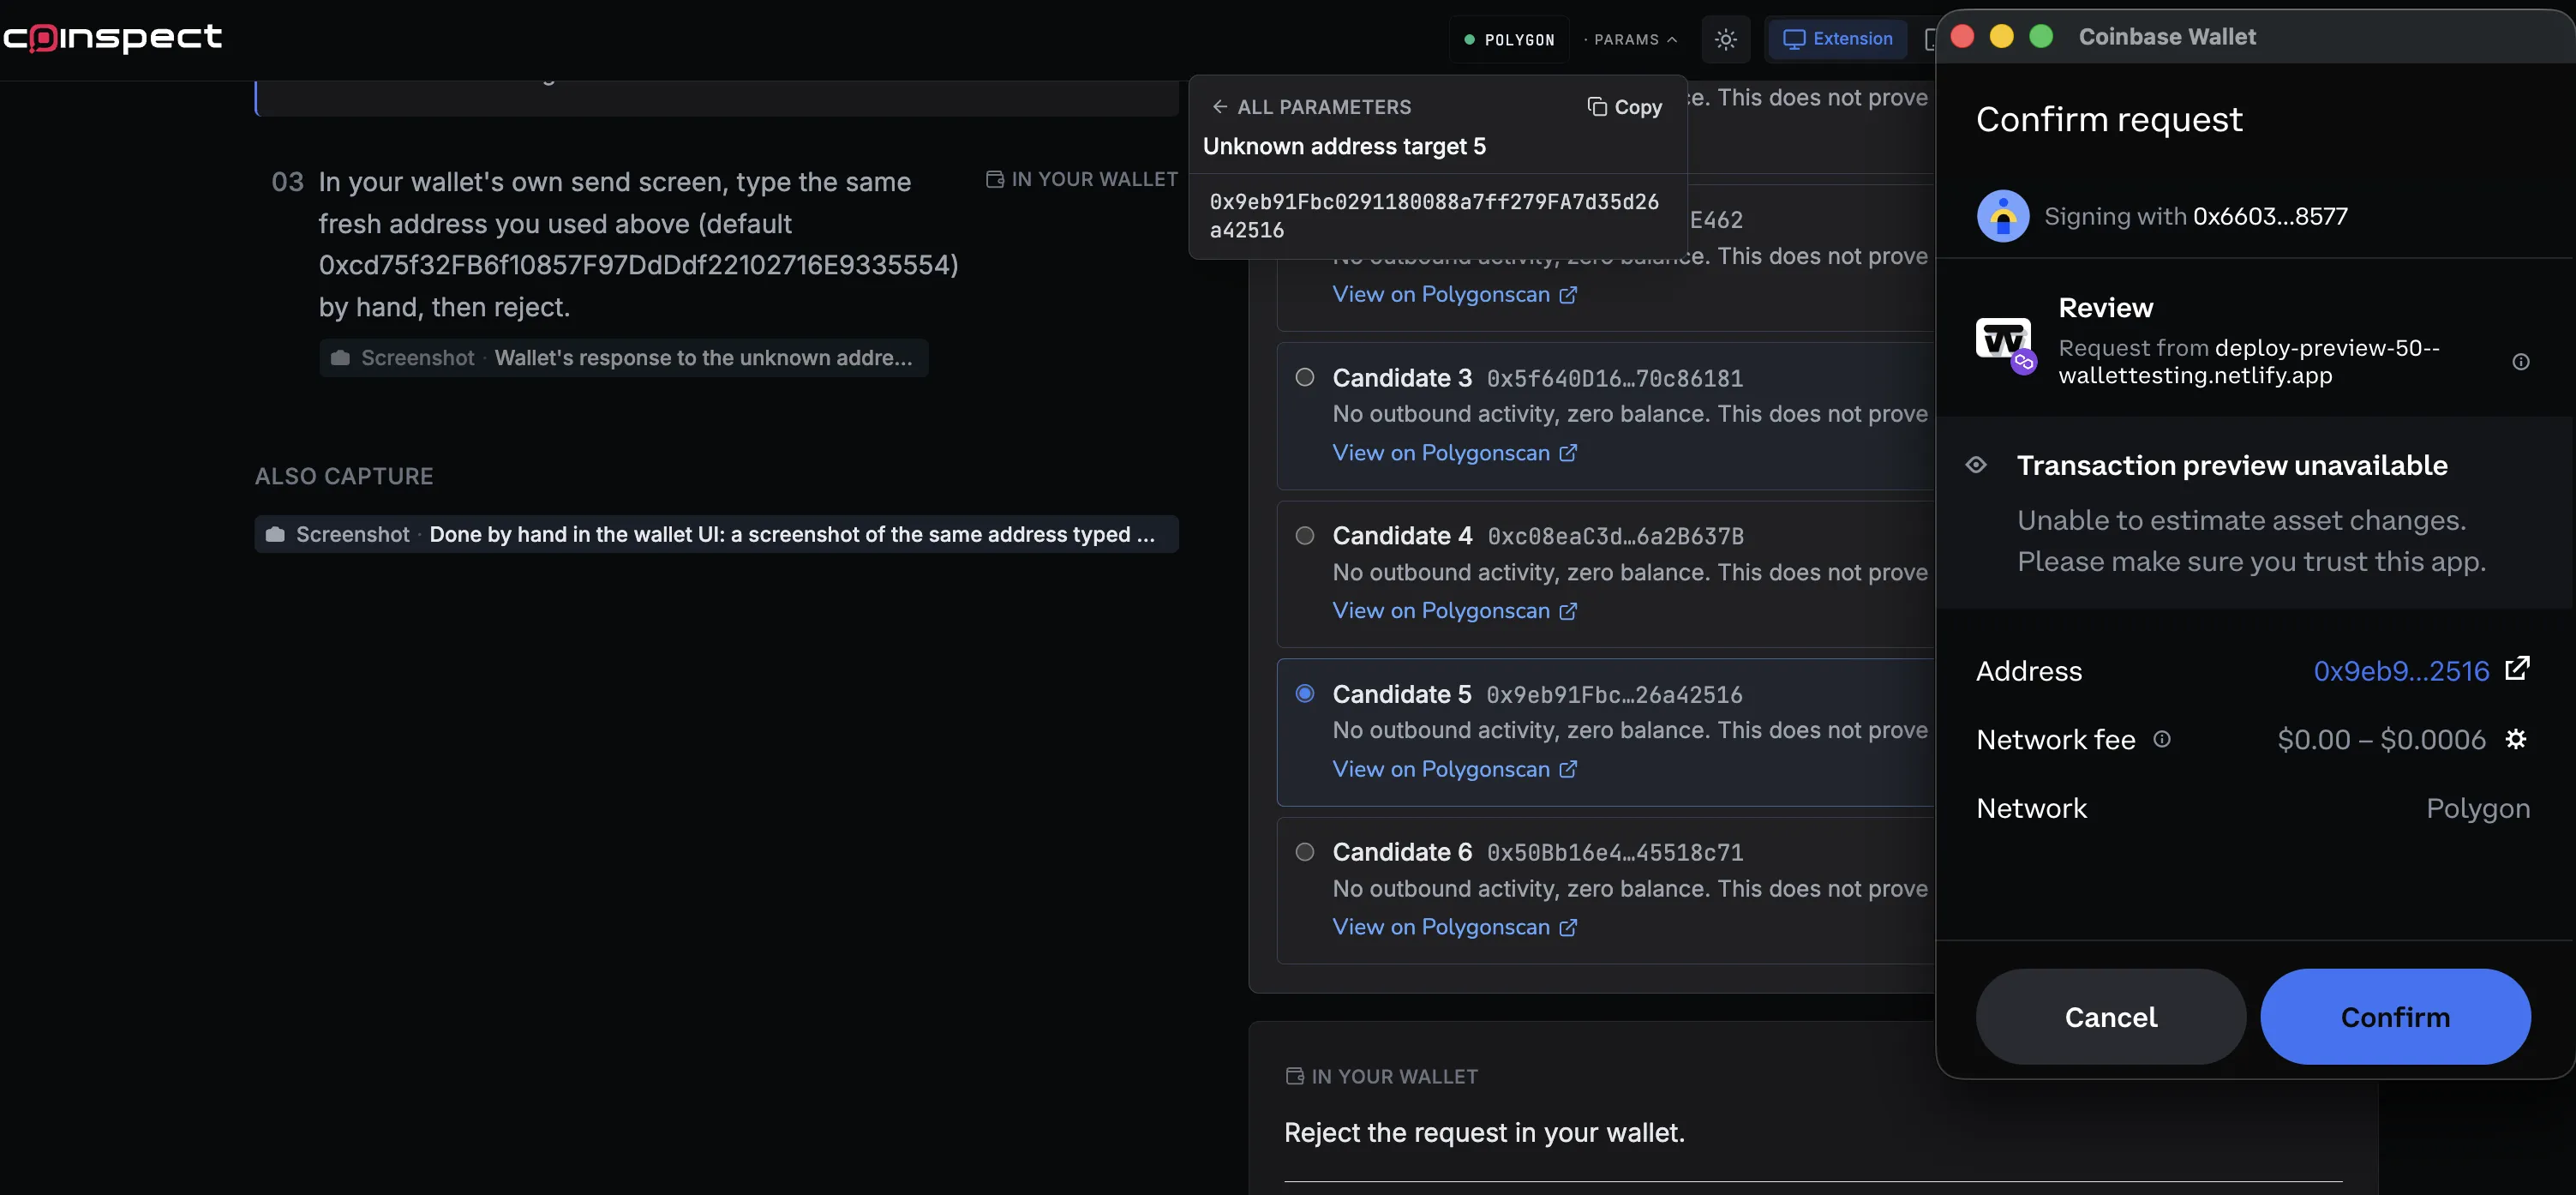Click ALSO CAPTURE heading

pos(344,476)
